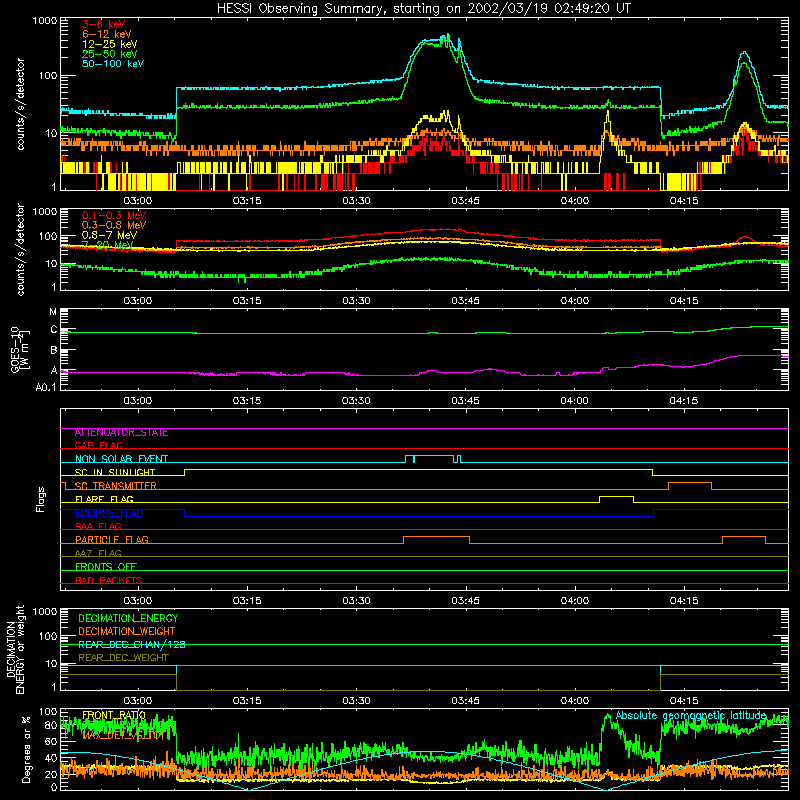Click the M class tick label

tap(53, 312)
